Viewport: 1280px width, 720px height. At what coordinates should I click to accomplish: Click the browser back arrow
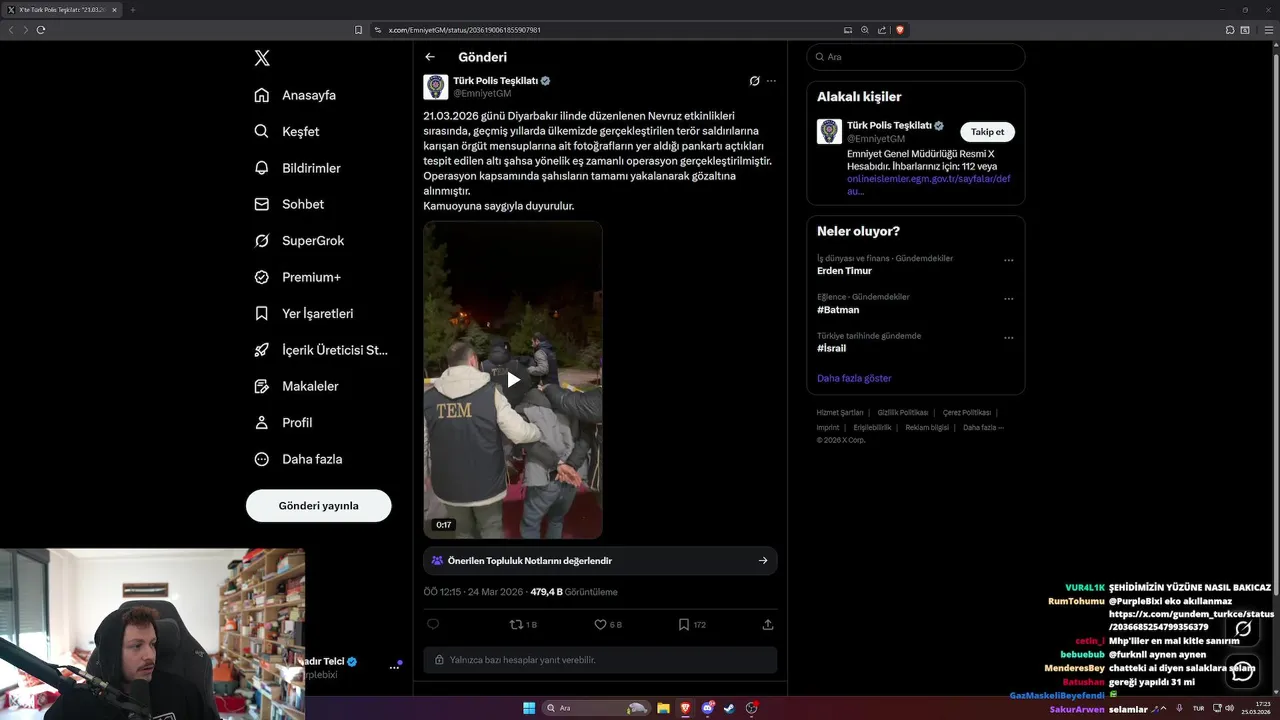coord(11,30)
